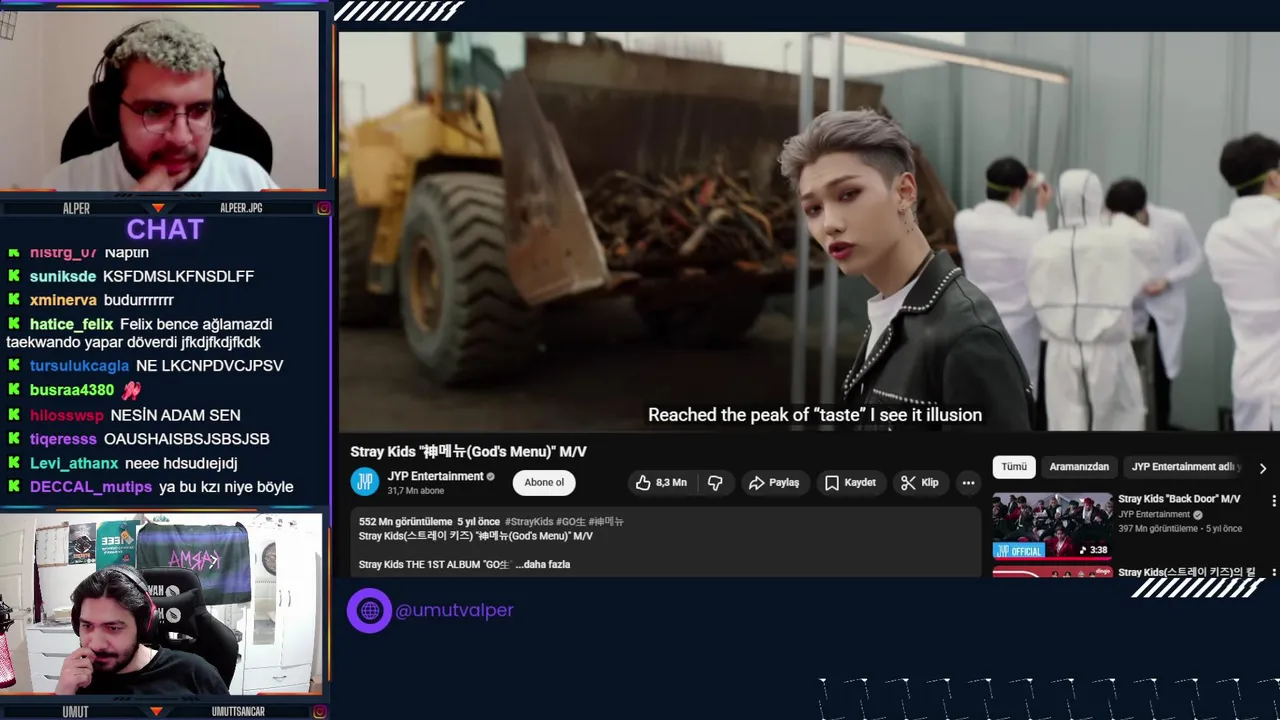Click the Kick badge beside DECCAL_mutips
Image resolution: width=1280 pixels, height=720 pixels.
14,487
